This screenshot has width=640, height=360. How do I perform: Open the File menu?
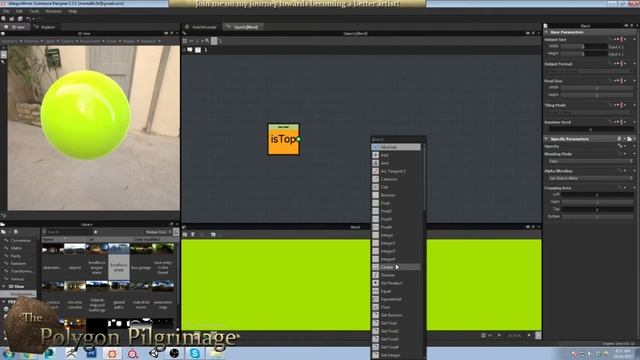tap(6, 11)
